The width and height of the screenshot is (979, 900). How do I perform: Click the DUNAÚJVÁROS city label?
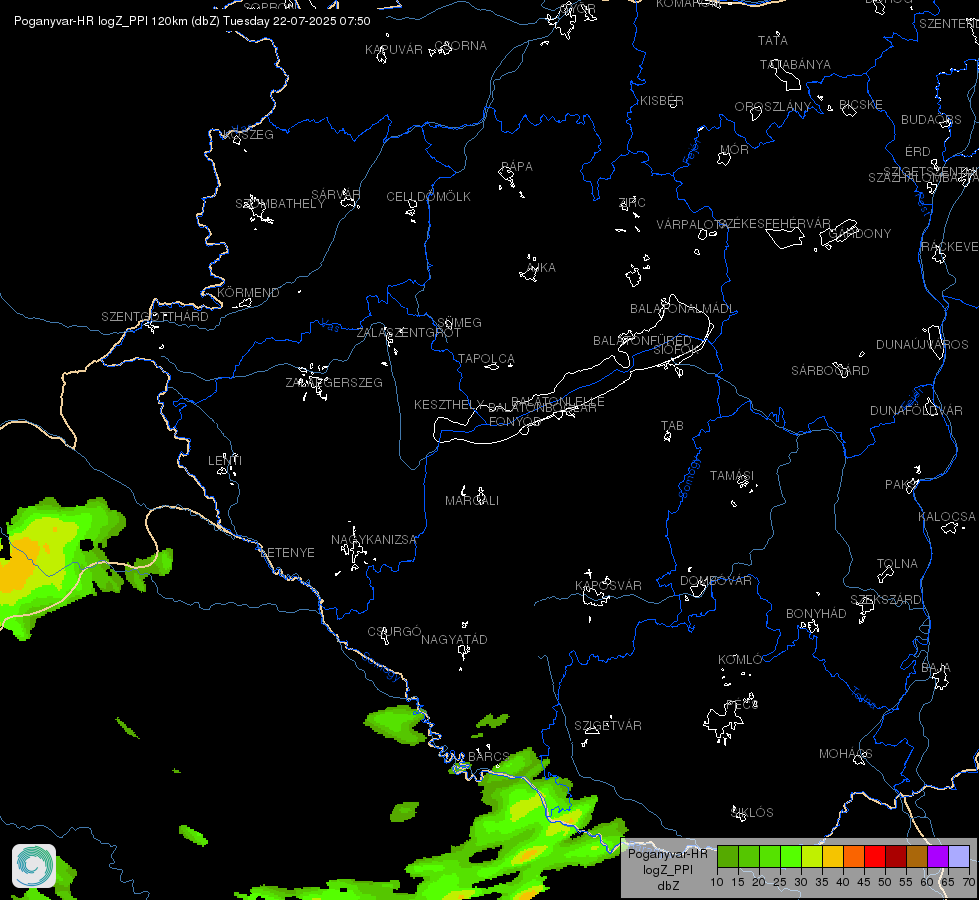[x=922, y=345]
